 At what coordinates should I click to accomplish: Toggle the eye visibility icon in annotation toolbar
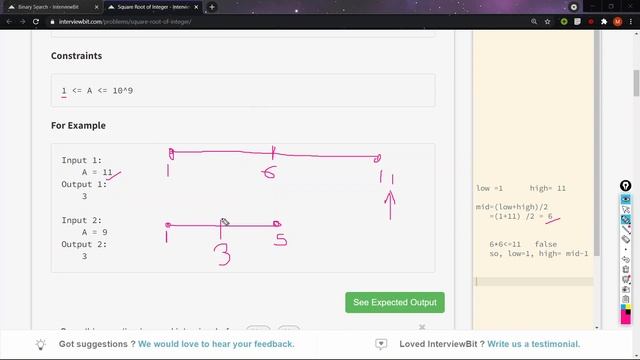625,199
